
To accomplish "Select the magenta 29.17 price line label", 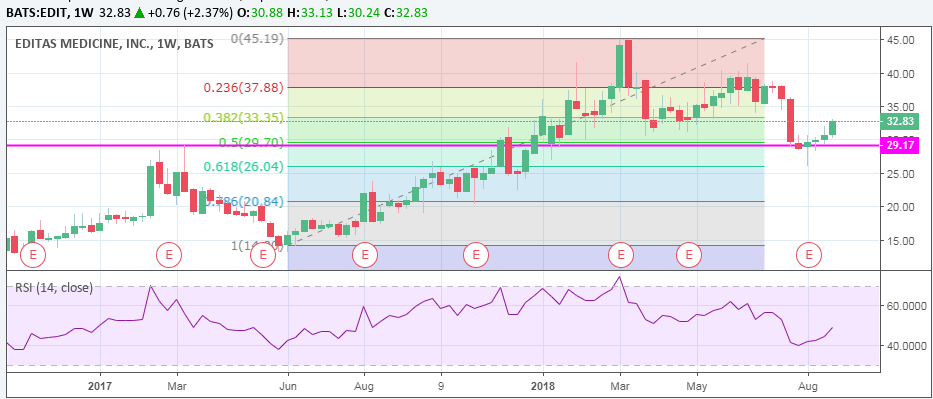I will point(901,145).
